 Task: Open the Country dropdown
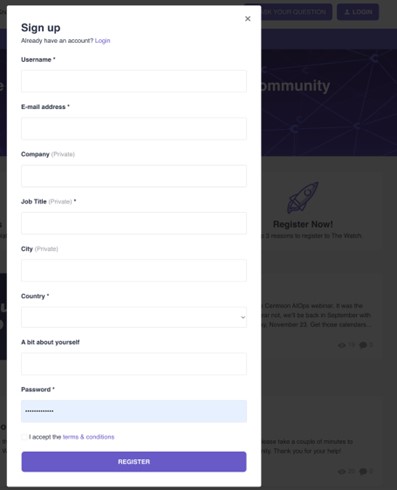click(134, 317)
